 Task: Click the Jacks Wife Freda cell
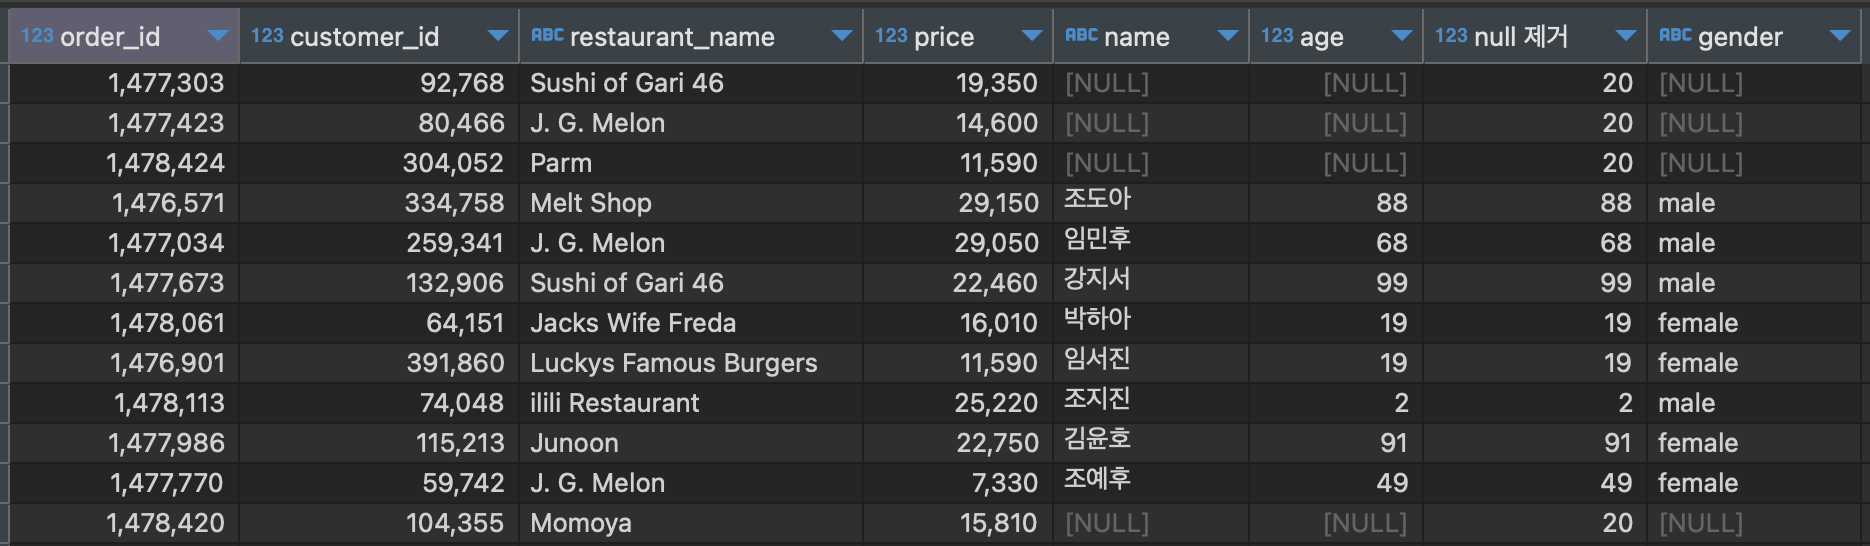[x=691, y=323]
